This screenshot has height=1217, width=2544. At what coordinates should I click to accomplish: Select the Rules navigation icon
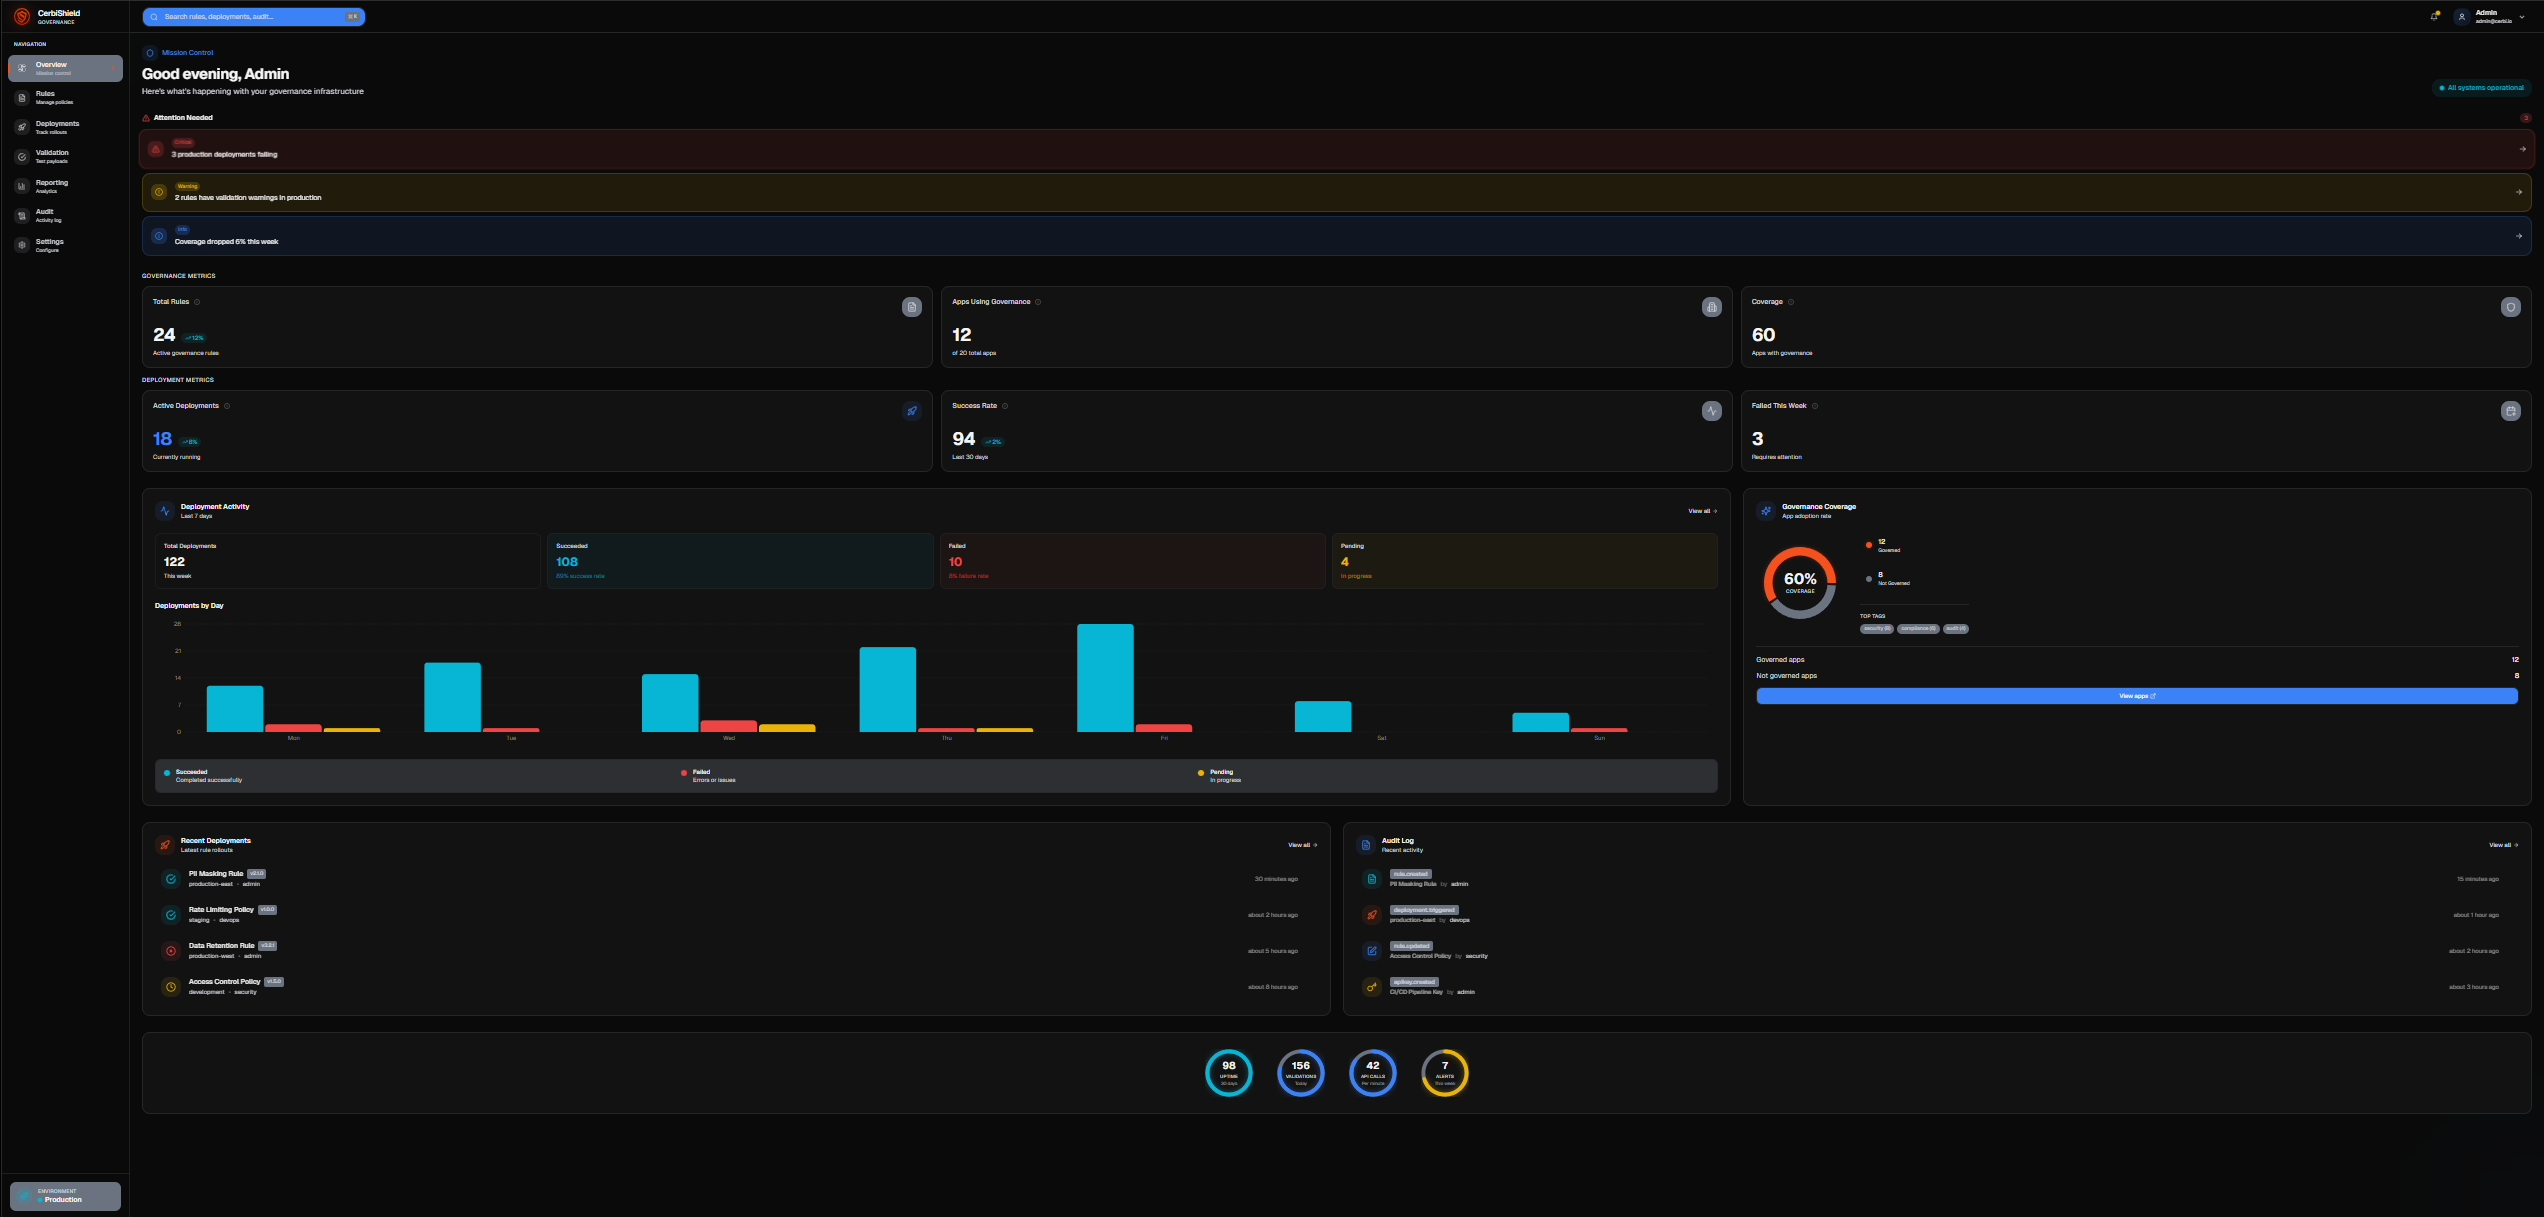(21, 97)
